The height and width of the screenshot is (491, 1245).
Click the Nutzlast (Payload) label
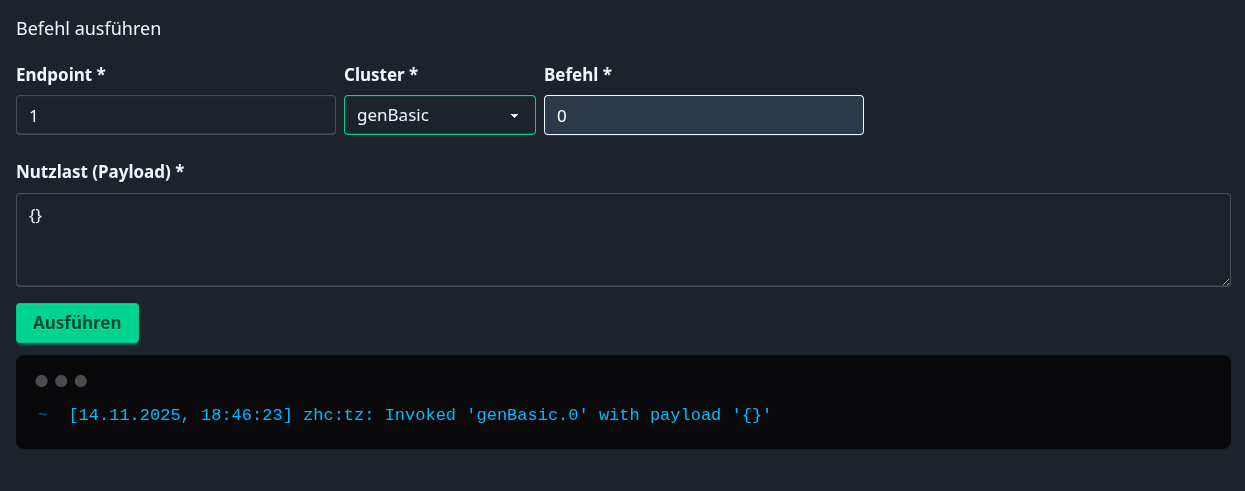coord(100,171)
